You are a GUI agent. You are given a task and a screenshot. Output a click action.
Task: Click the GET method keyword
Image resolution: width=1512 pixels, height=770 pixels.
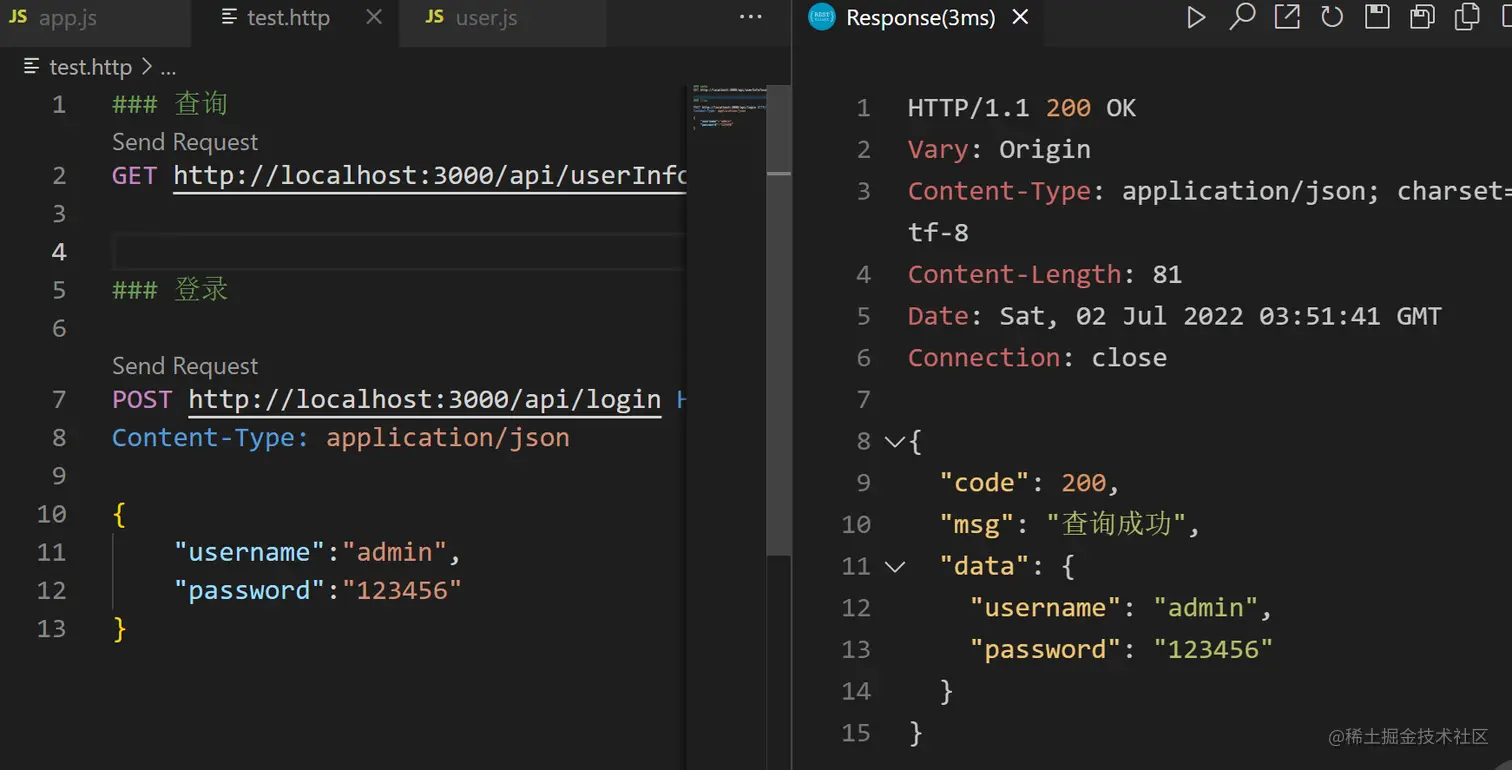(x=134, y=176)
